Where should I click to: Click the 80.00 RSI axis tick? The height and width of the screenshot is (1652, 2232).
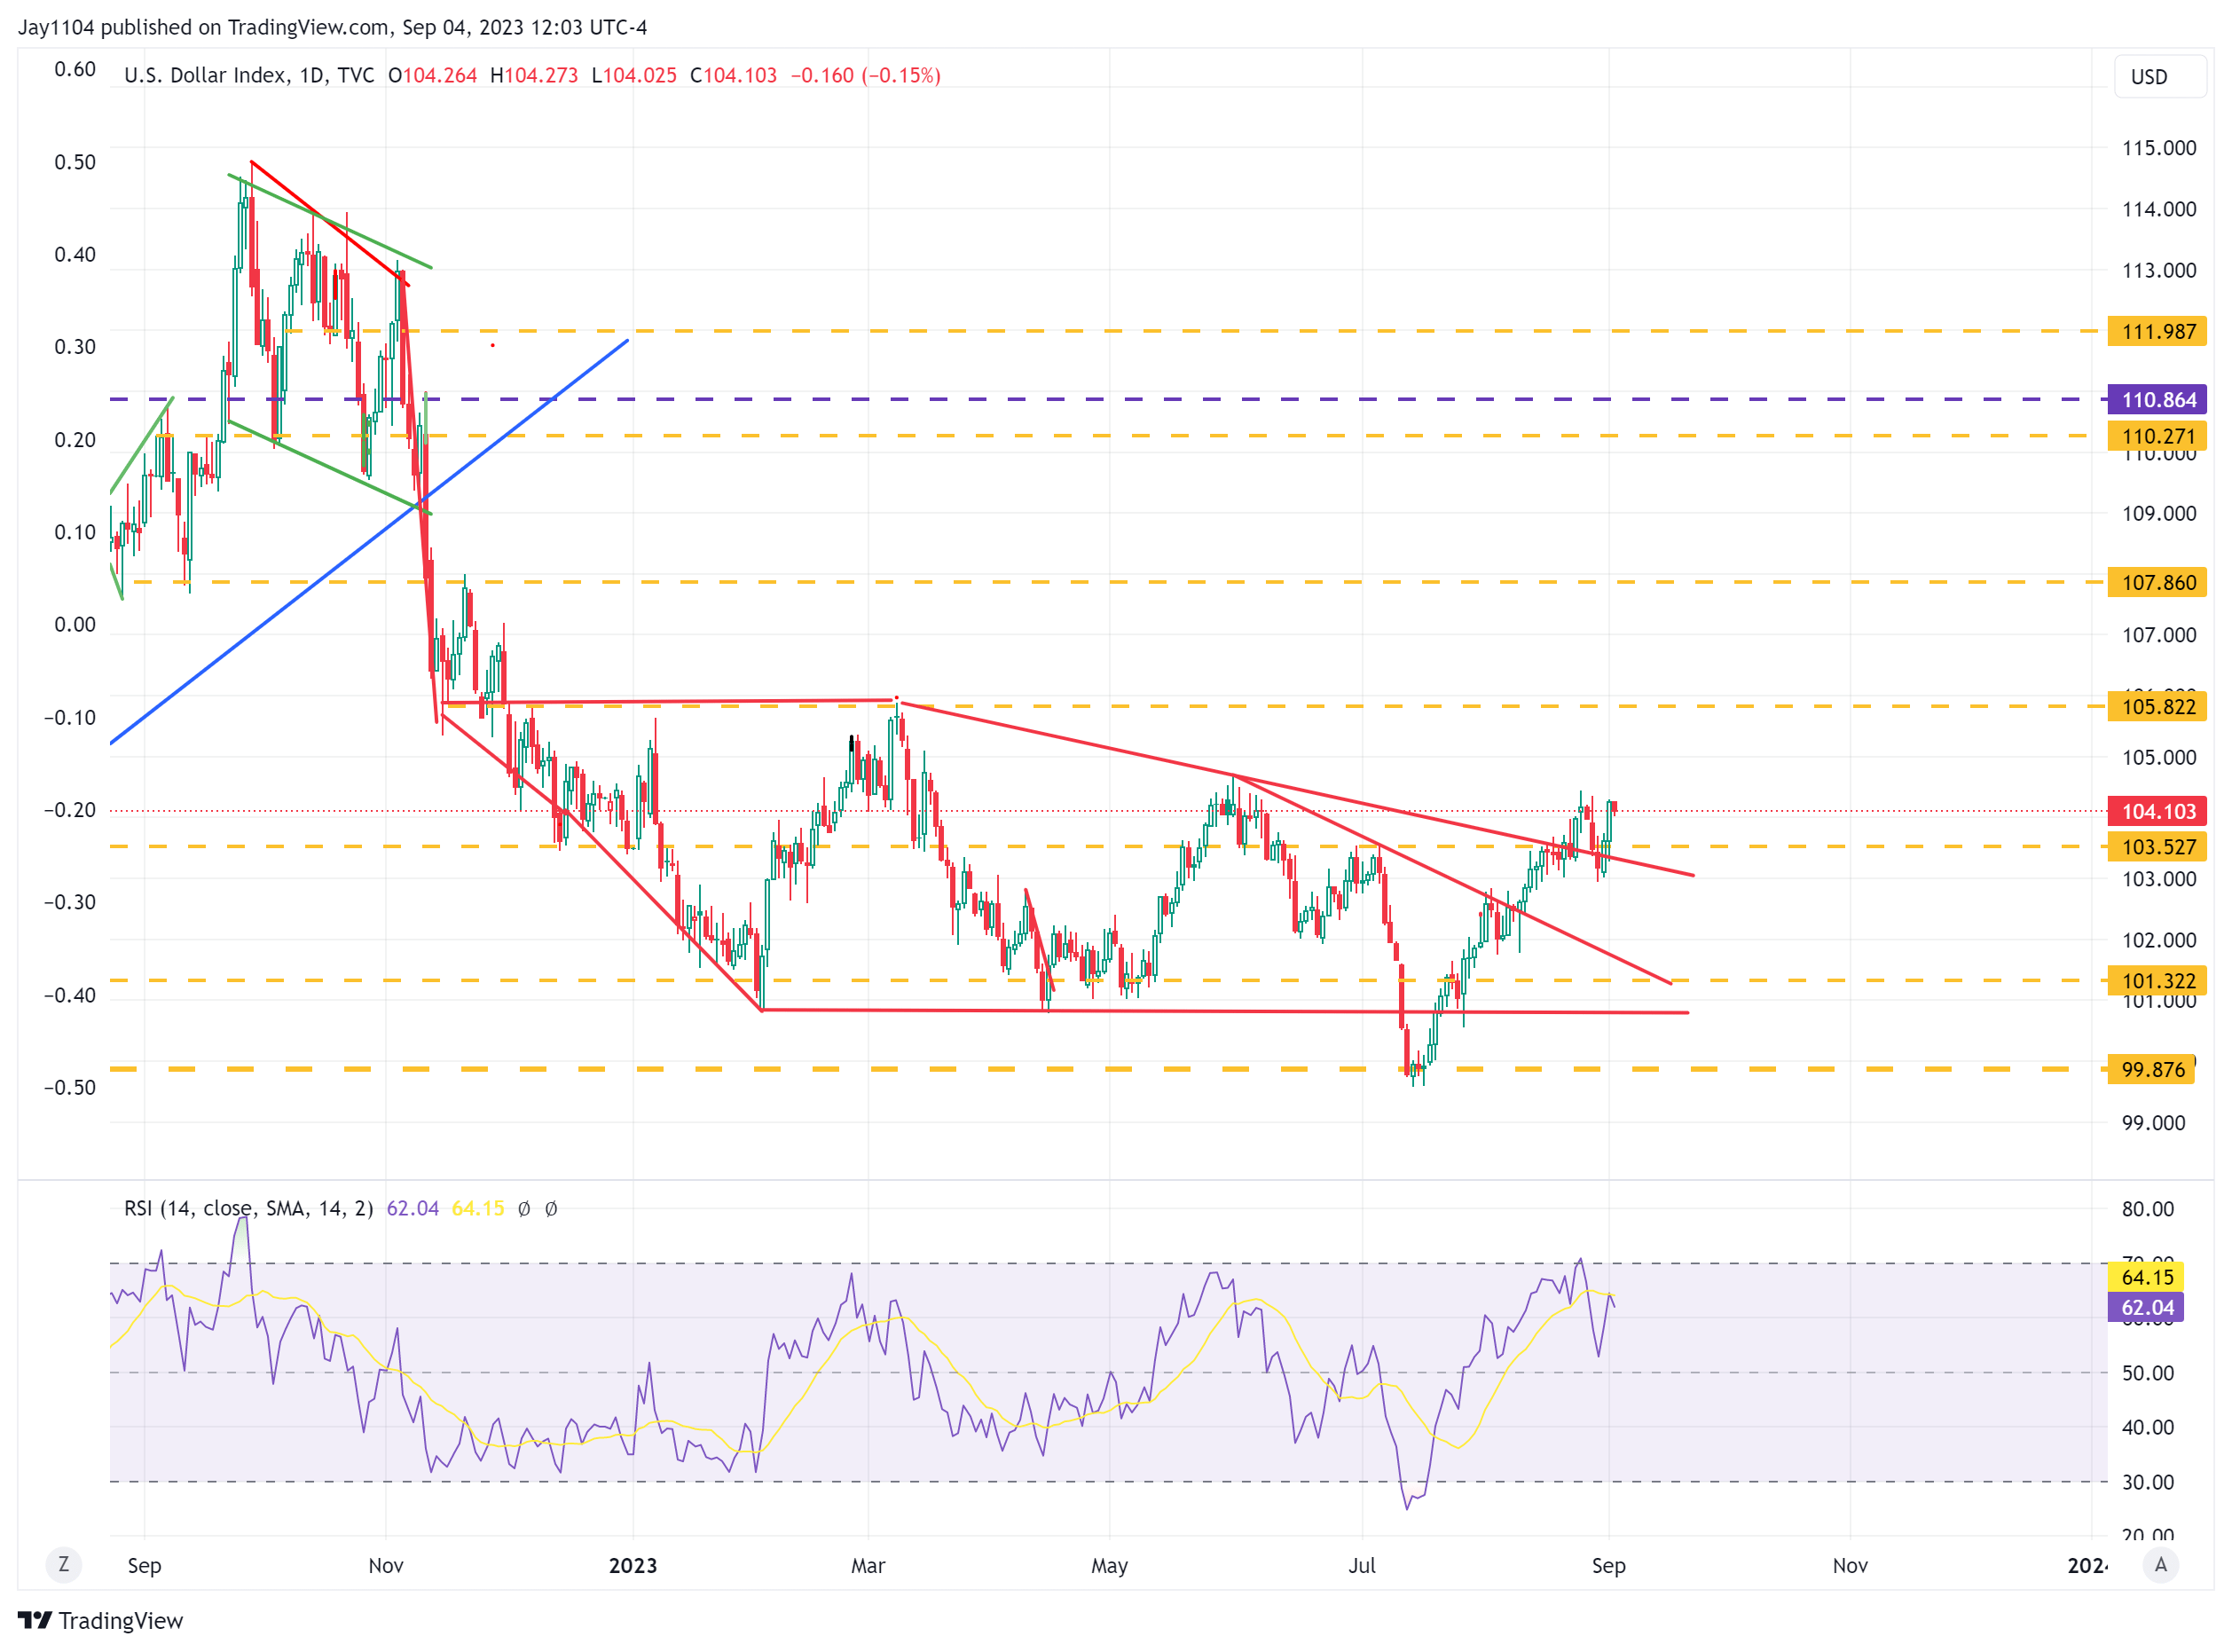tap(2147, 1208)
